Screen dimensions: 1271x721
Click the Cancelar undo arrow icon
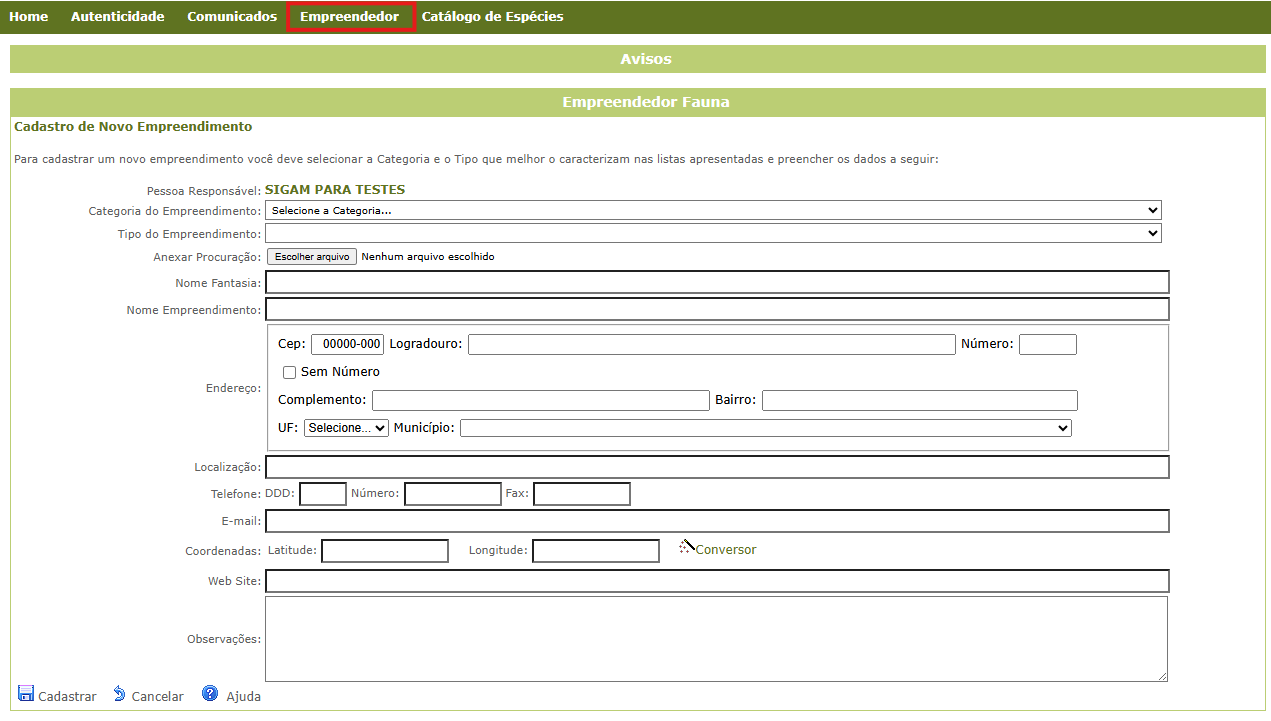coord(119,694)
